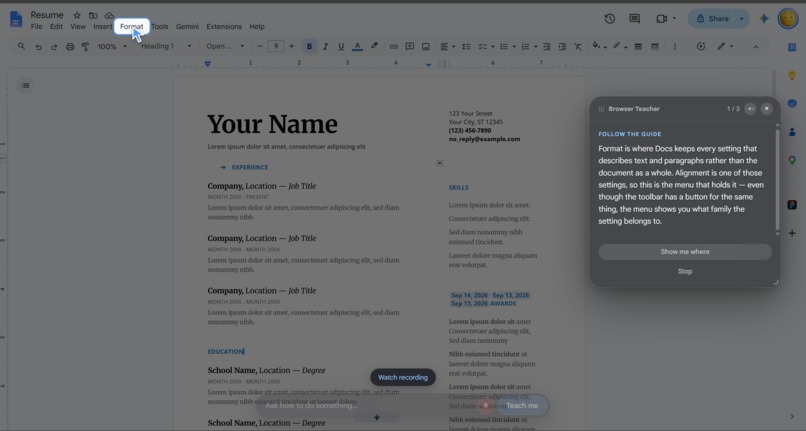Toggle the checklist button
This screenshot has height=431, width=806.
coord(482,47)
